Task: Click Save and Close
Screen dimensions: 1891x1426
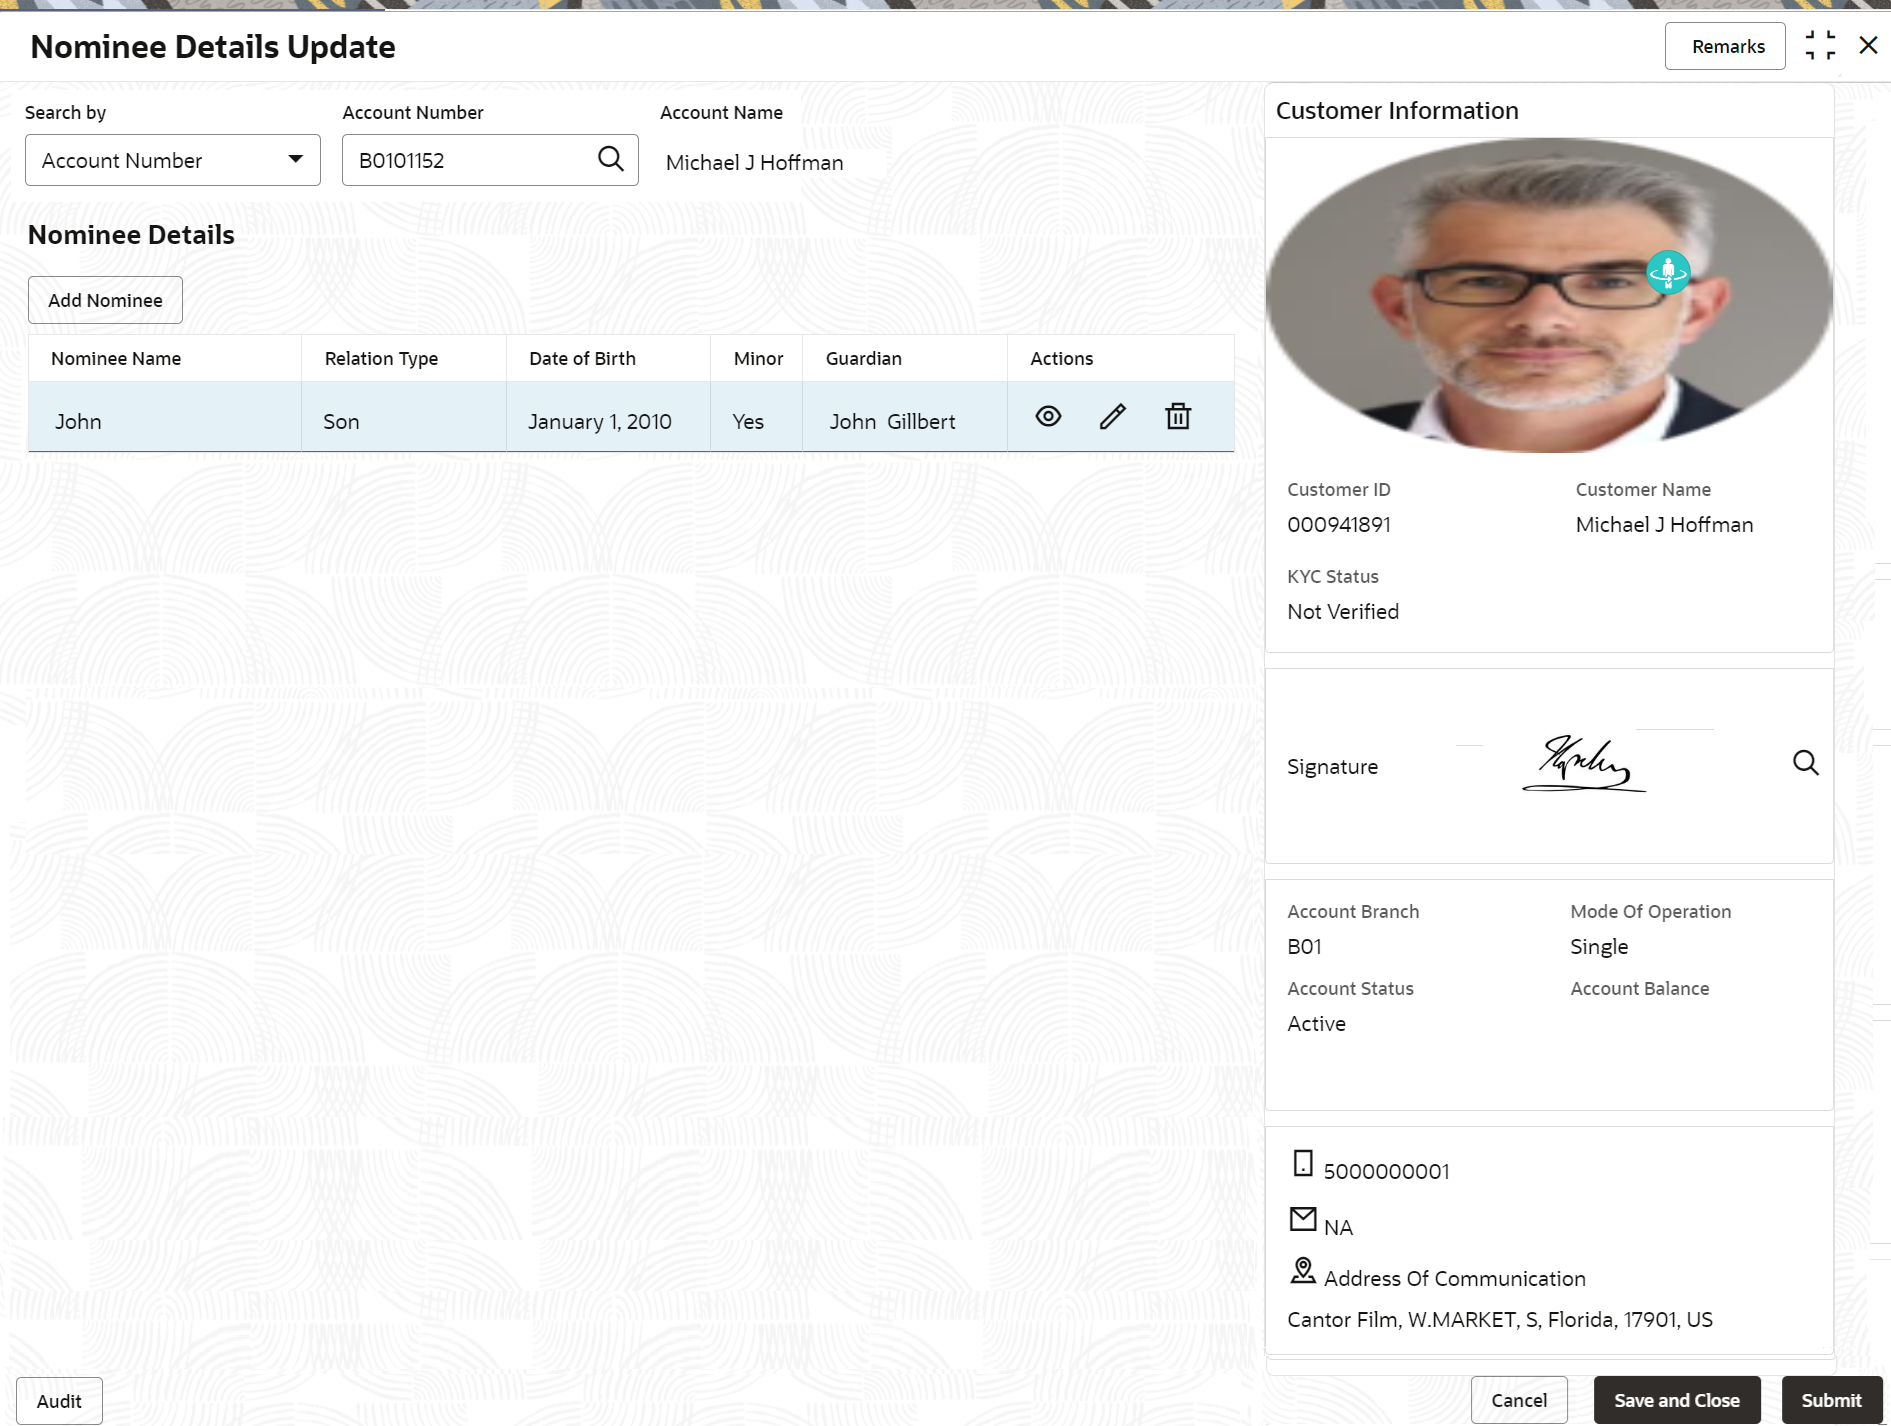Action: (x=1676, y=1400)
